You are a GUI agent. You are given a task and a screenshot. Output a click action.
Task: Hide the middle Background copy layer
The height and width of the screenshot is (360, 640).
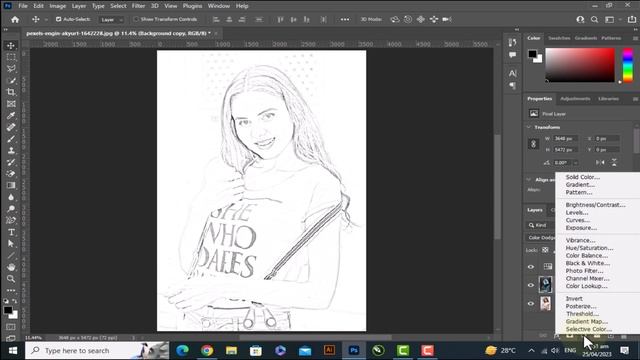pyautogui.click(x=531, y=285)
